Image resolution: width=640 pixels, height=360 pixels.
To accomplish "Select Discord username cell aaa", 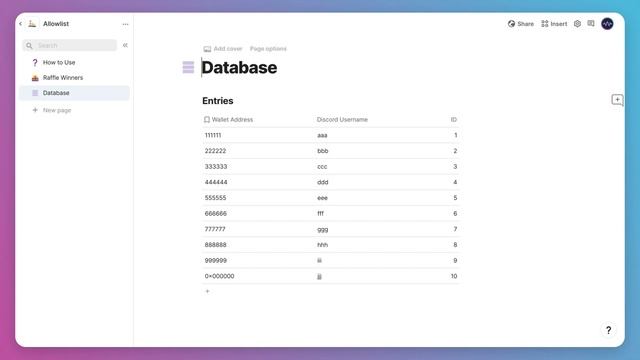I will coord(322,135).
